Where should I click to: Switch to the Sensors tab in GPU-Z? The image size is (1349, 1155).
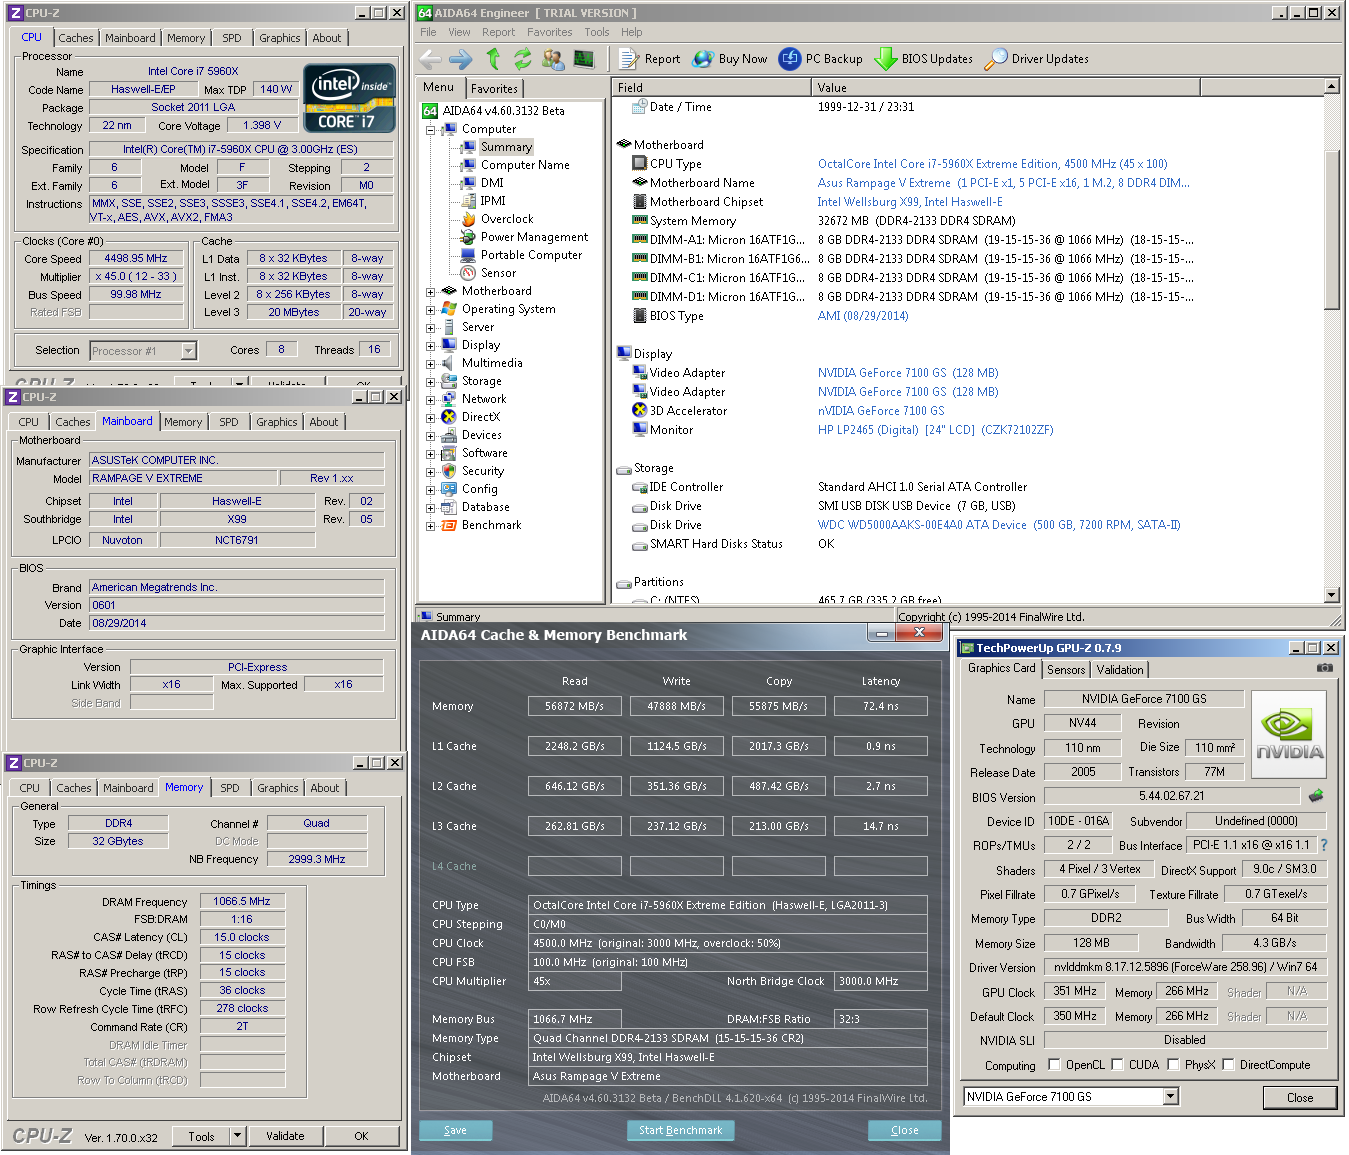[1066, 670]
